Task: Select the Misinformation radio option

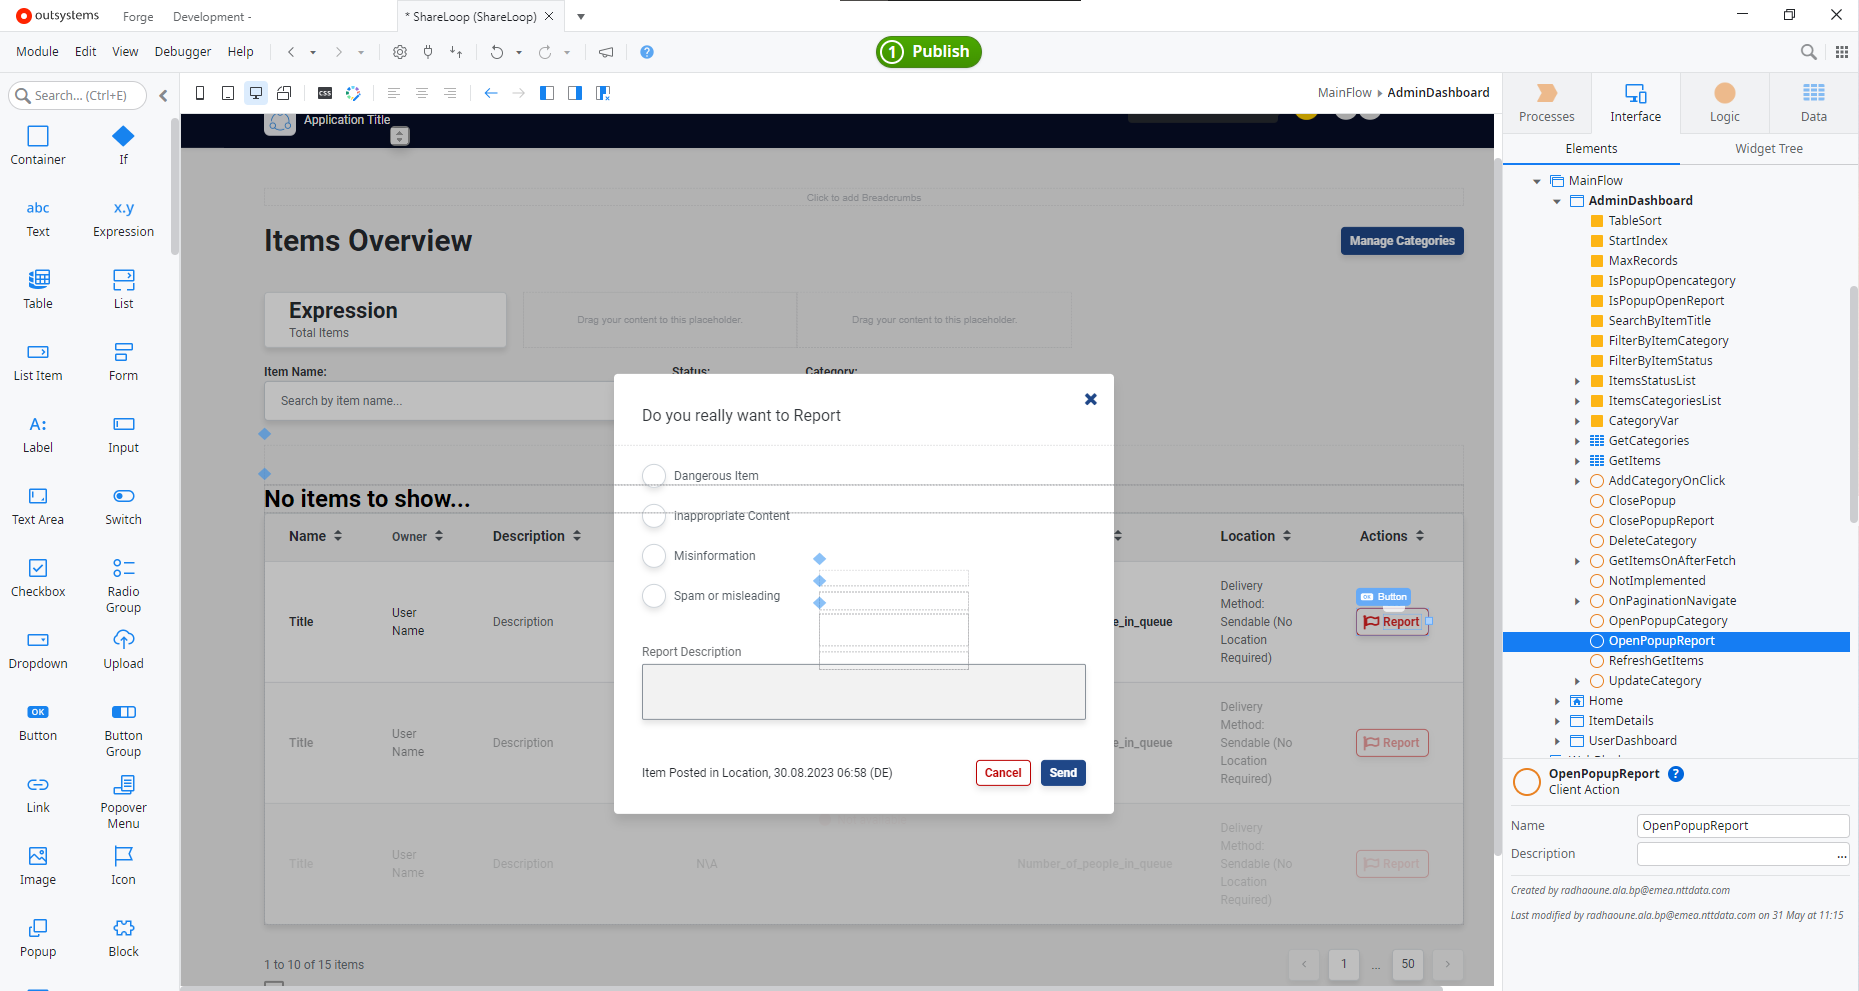Action: (x=654, y=556)
